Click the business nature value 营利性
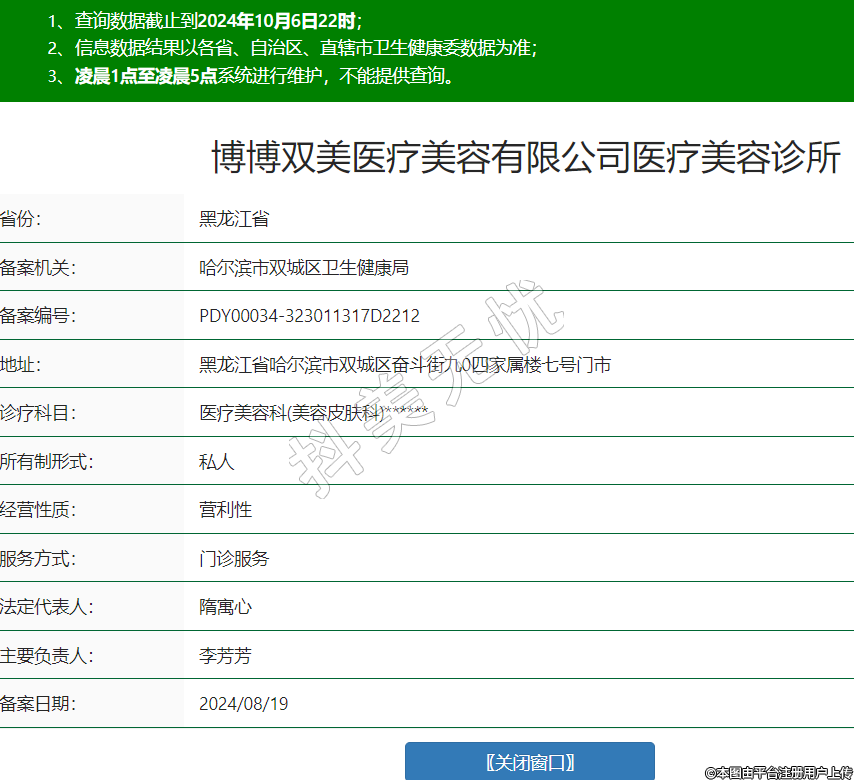 (x=225, y=510)
